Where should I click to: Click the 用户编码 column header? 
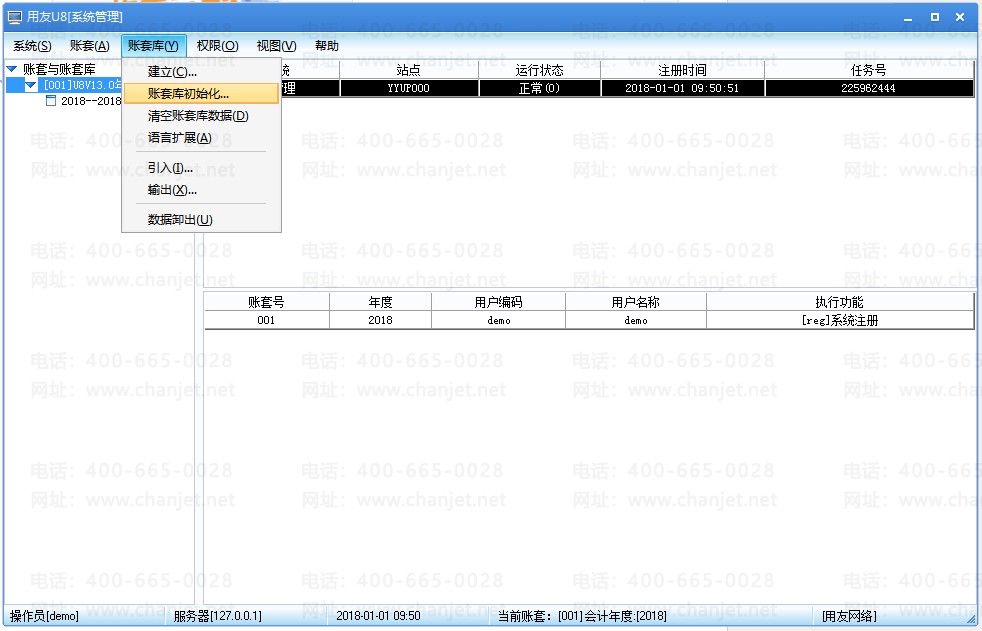499,302
